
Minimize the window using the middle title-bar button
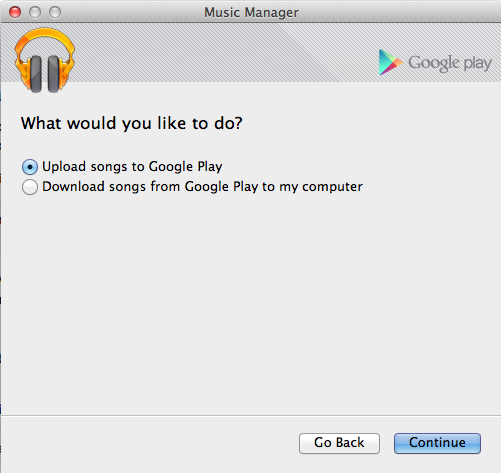(x=35, y=12)
